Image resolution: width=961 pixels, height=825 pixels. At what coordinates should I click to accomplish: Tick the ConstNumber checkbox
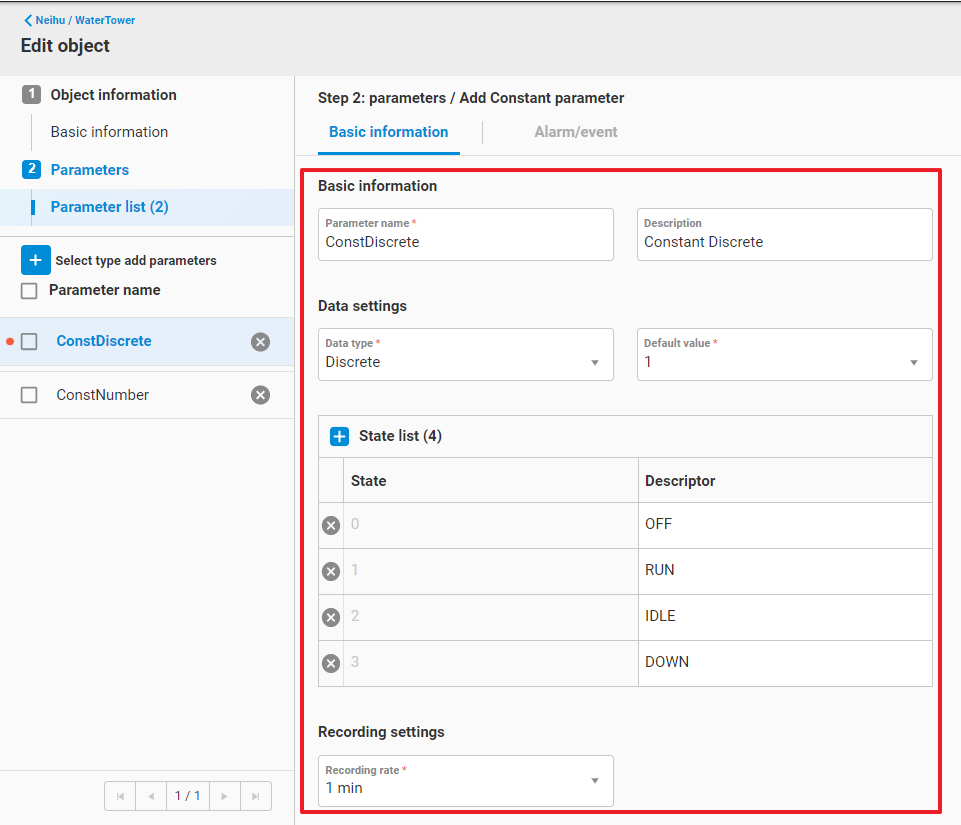(29, 395)
